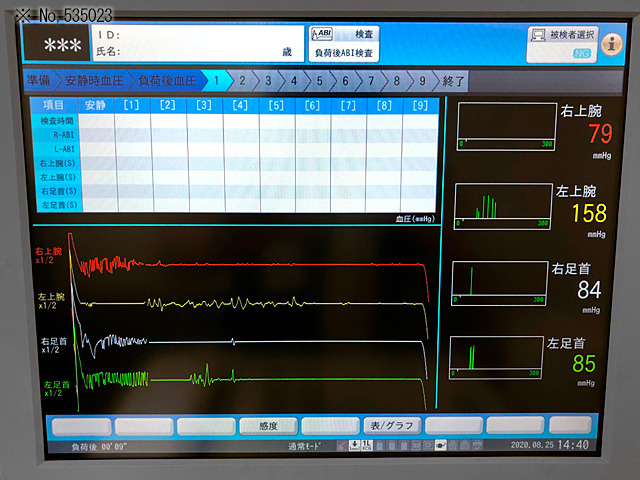Select measurement step 1

[217, 80]
